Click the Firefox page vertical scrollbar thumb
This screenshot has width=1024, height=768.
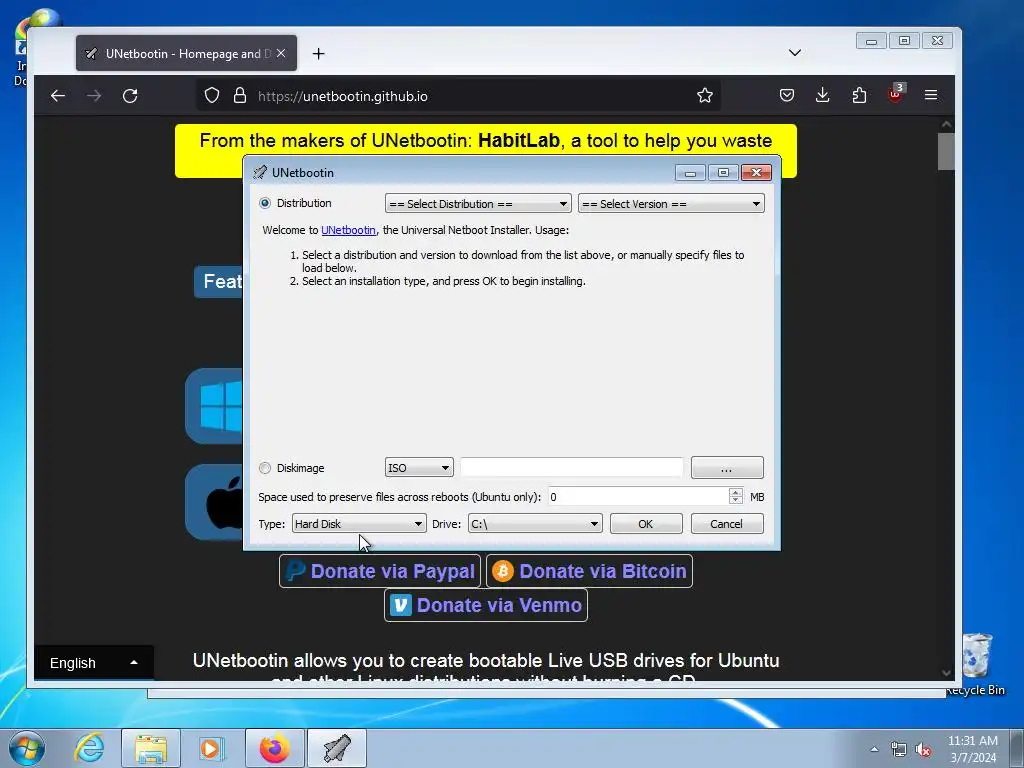pos(946,152)
